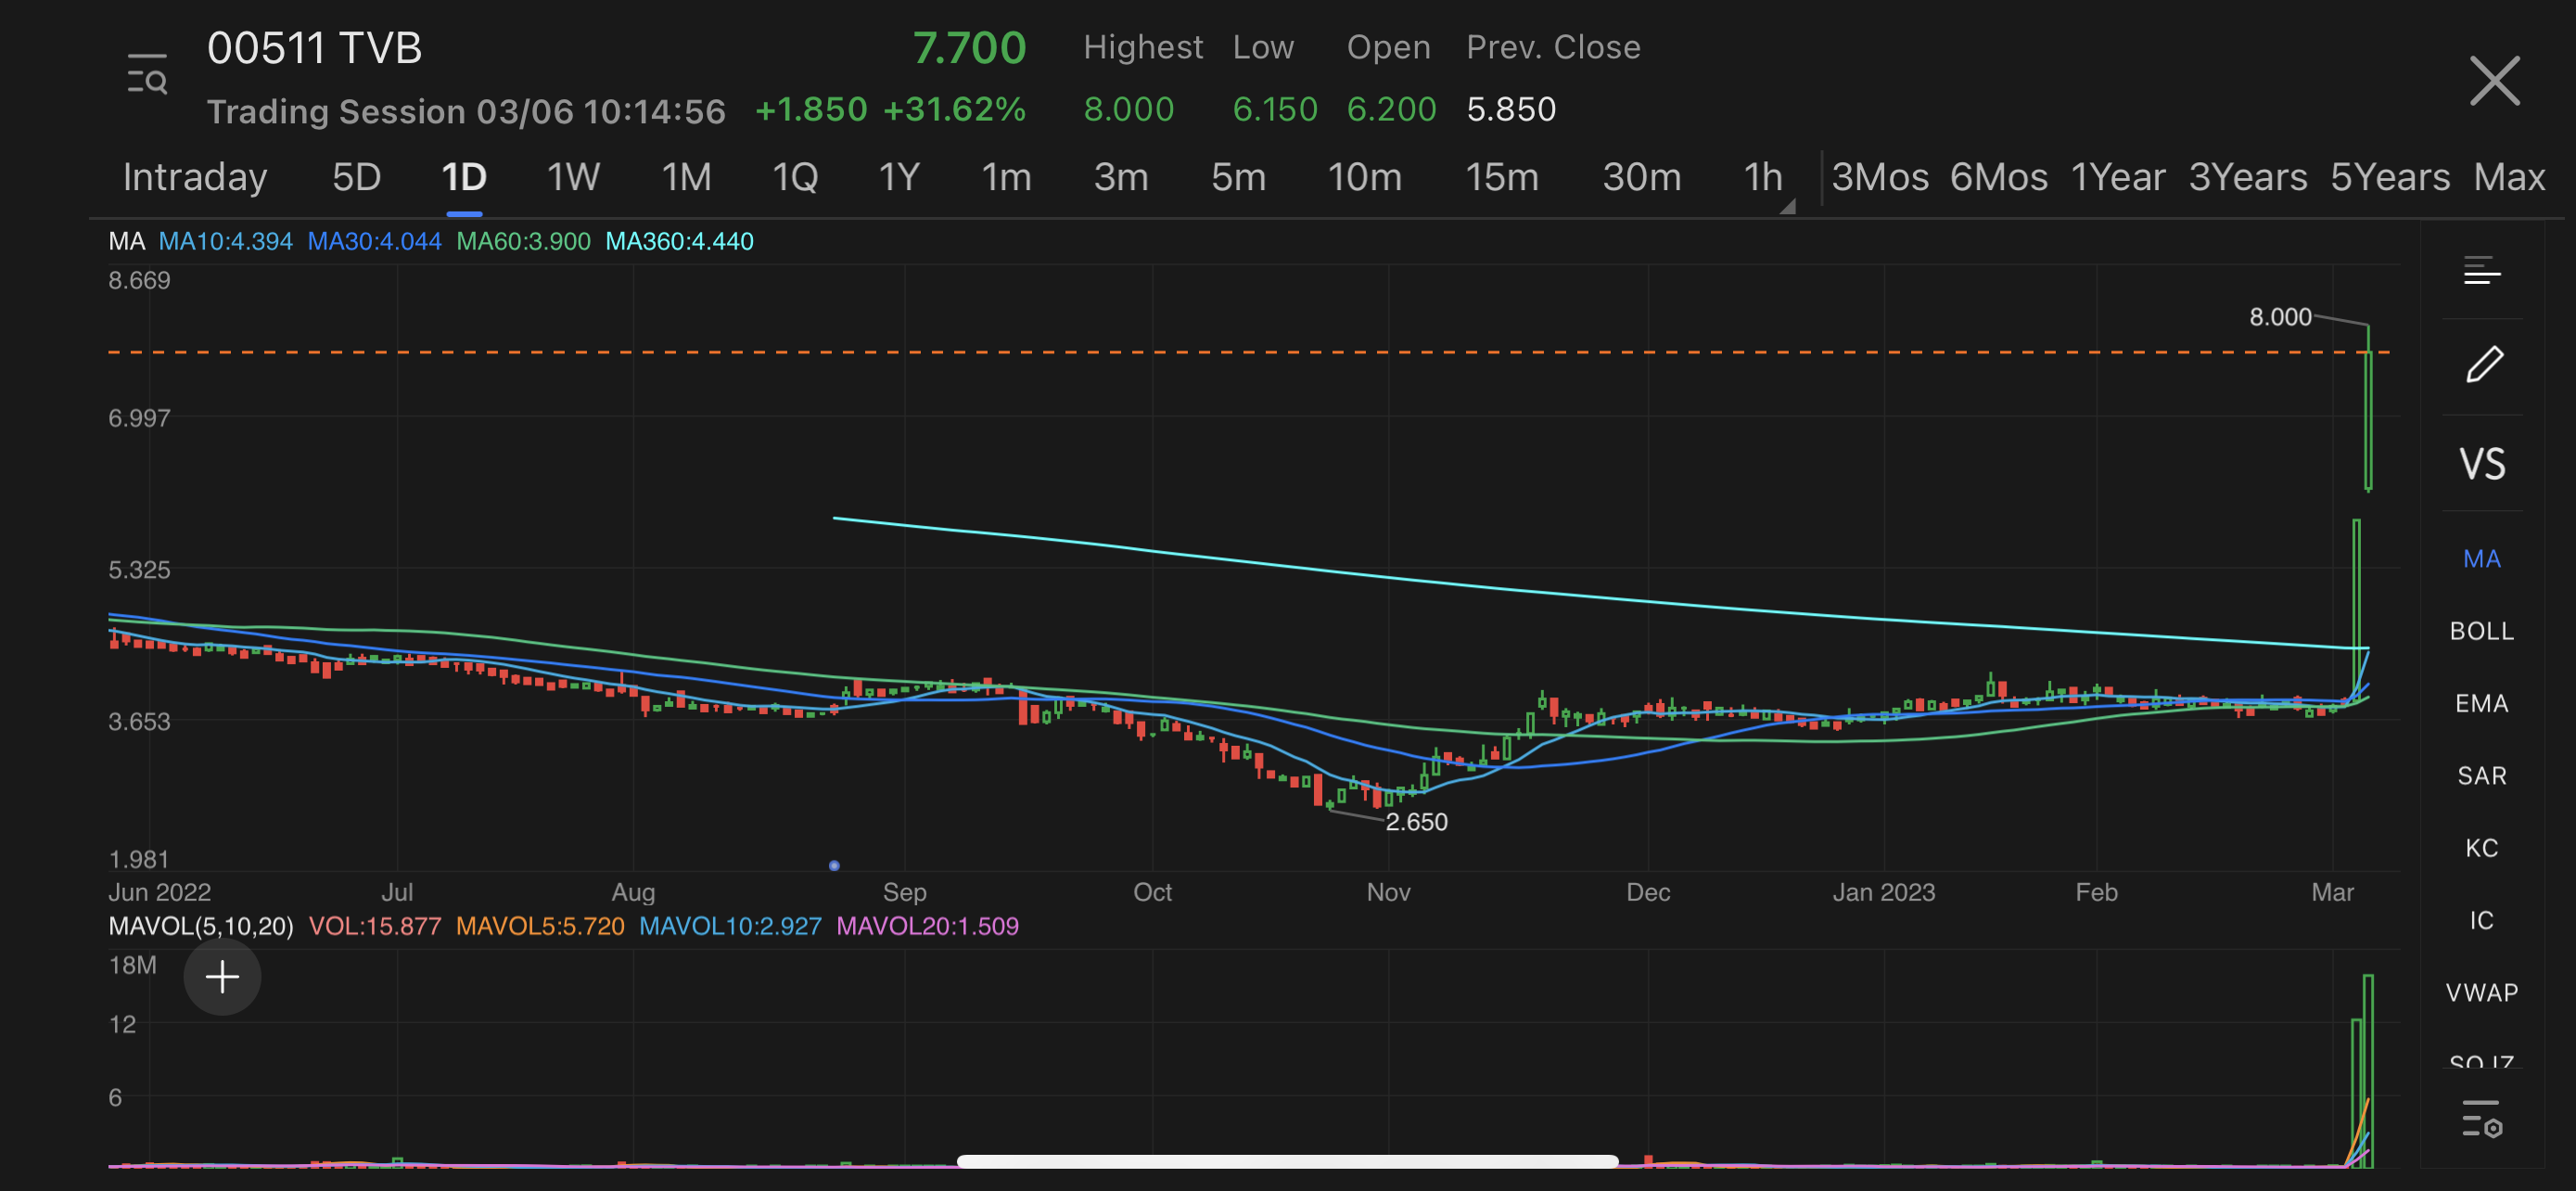
Task: Enable the VWAP indicator
Action: (2482, 993)
